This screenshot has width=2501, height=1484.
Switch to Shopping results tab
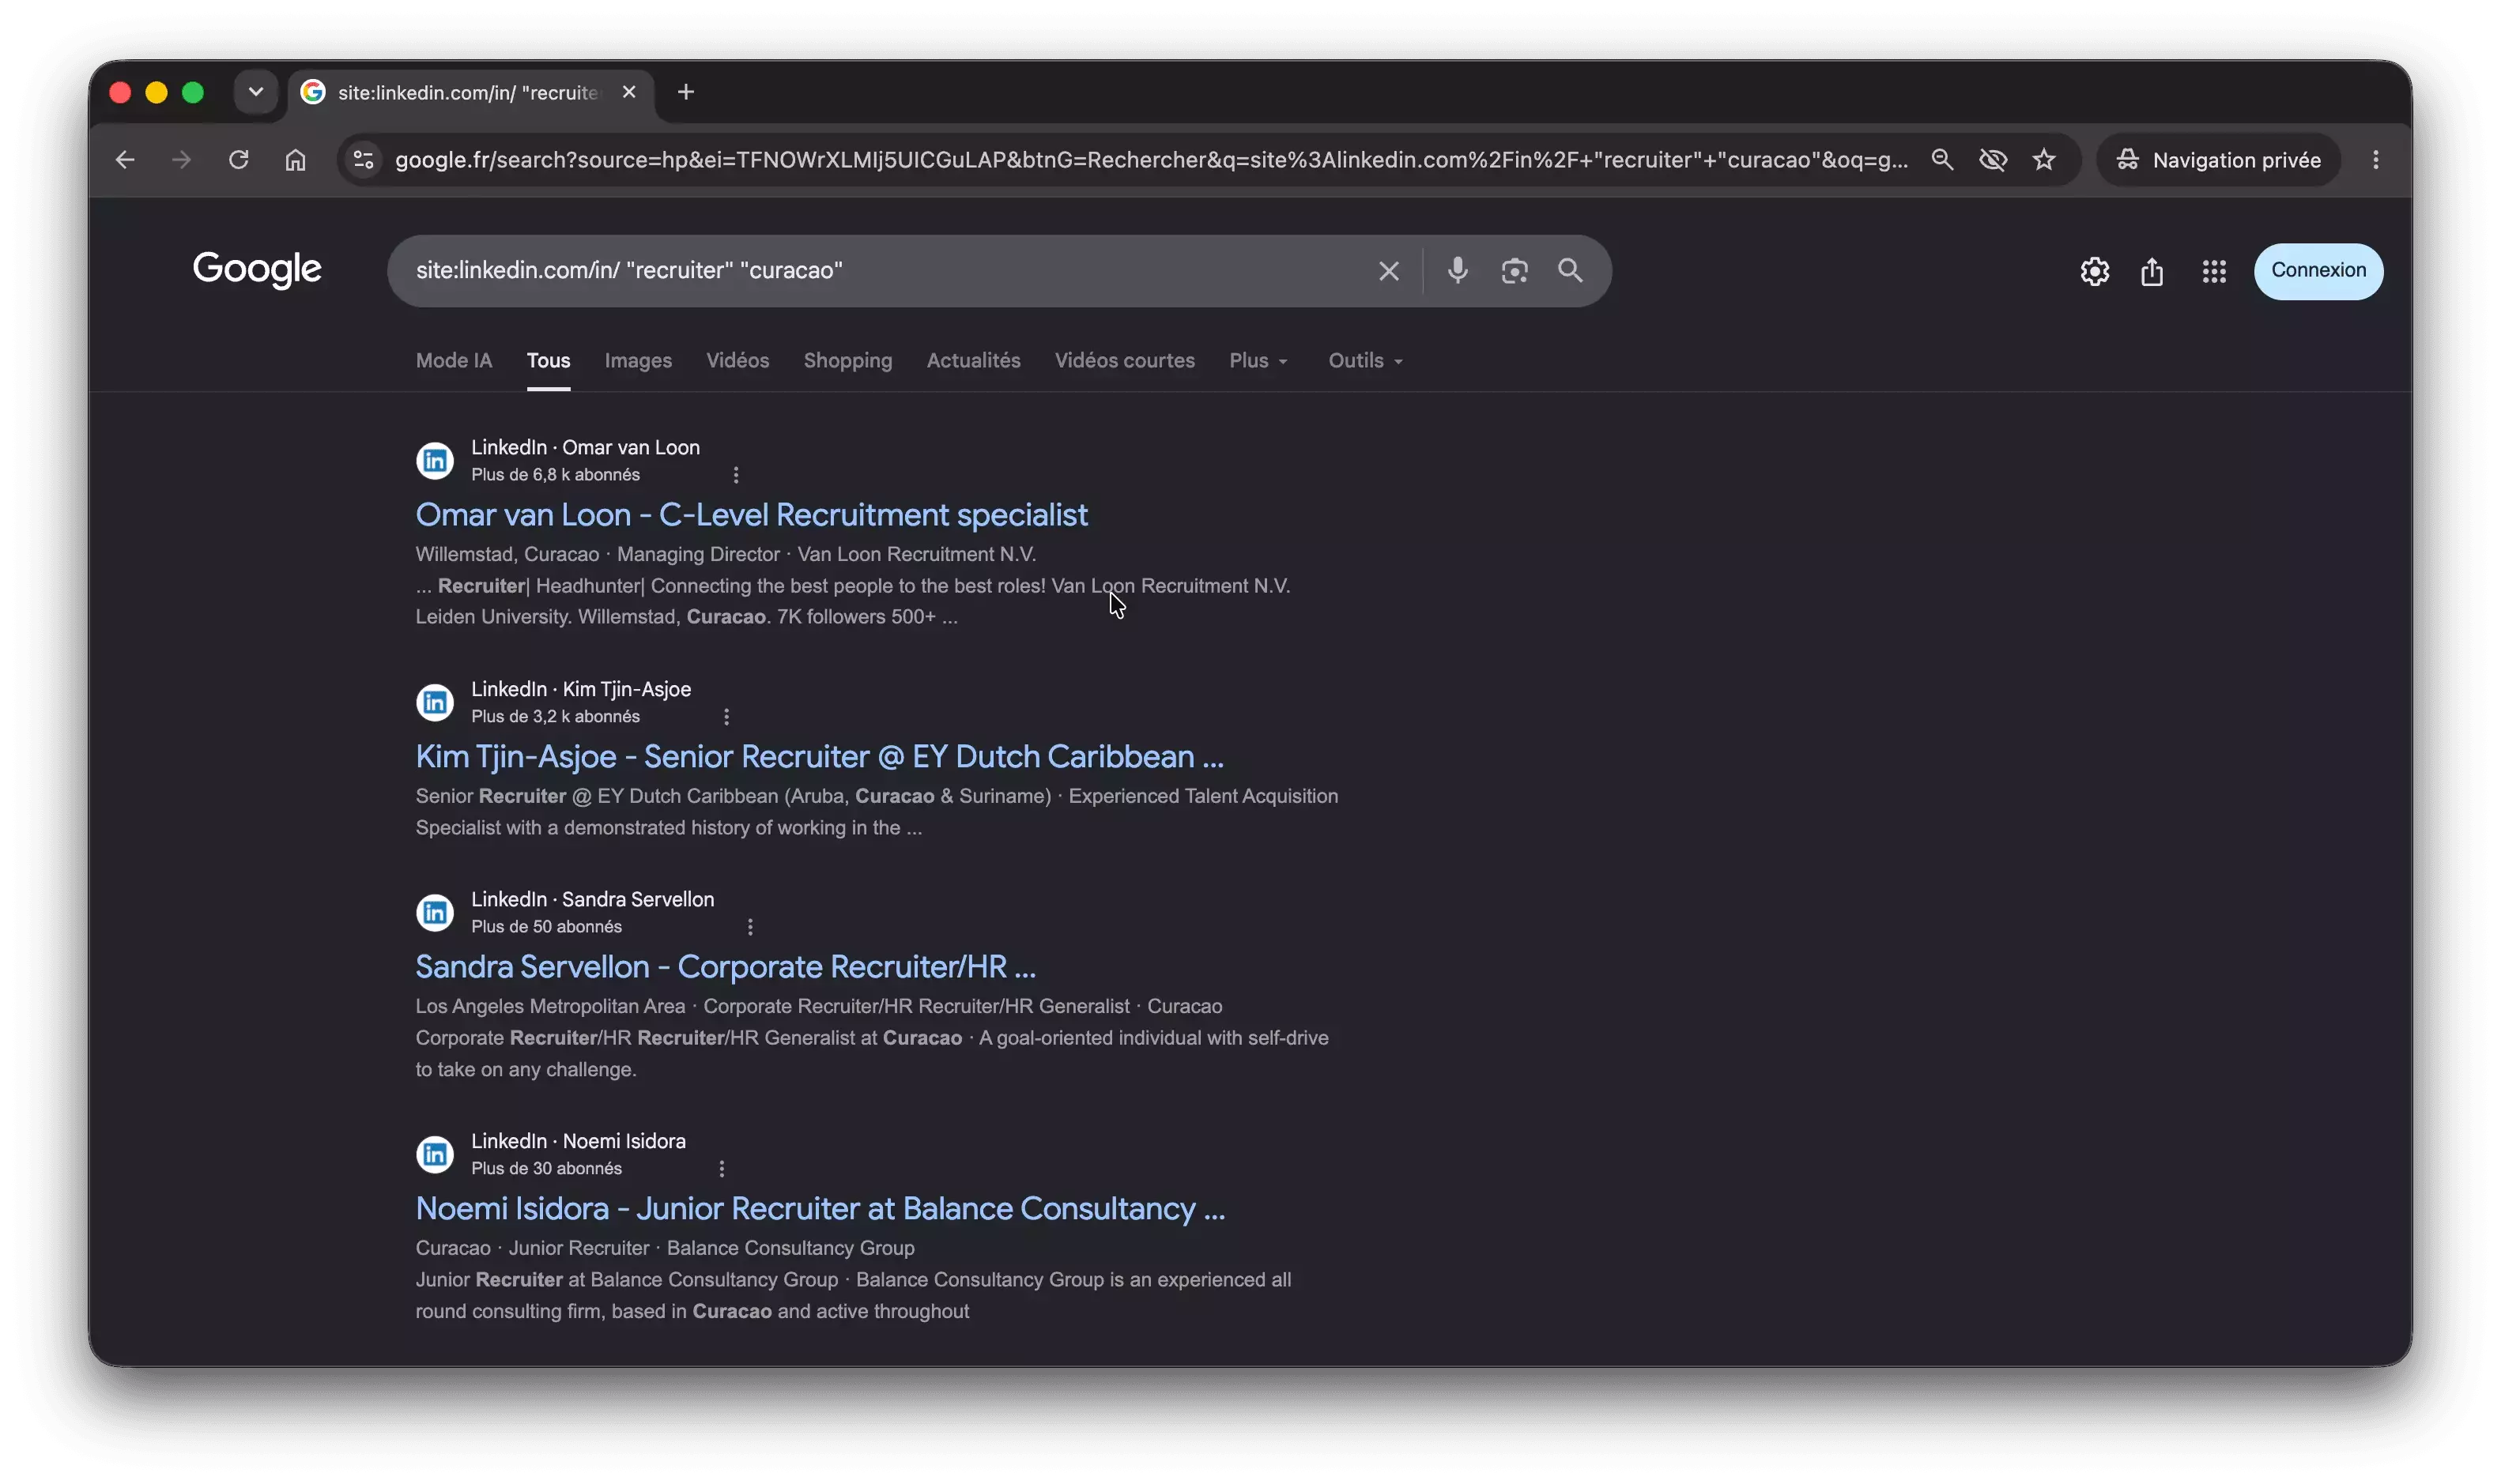tap(848, 361)
